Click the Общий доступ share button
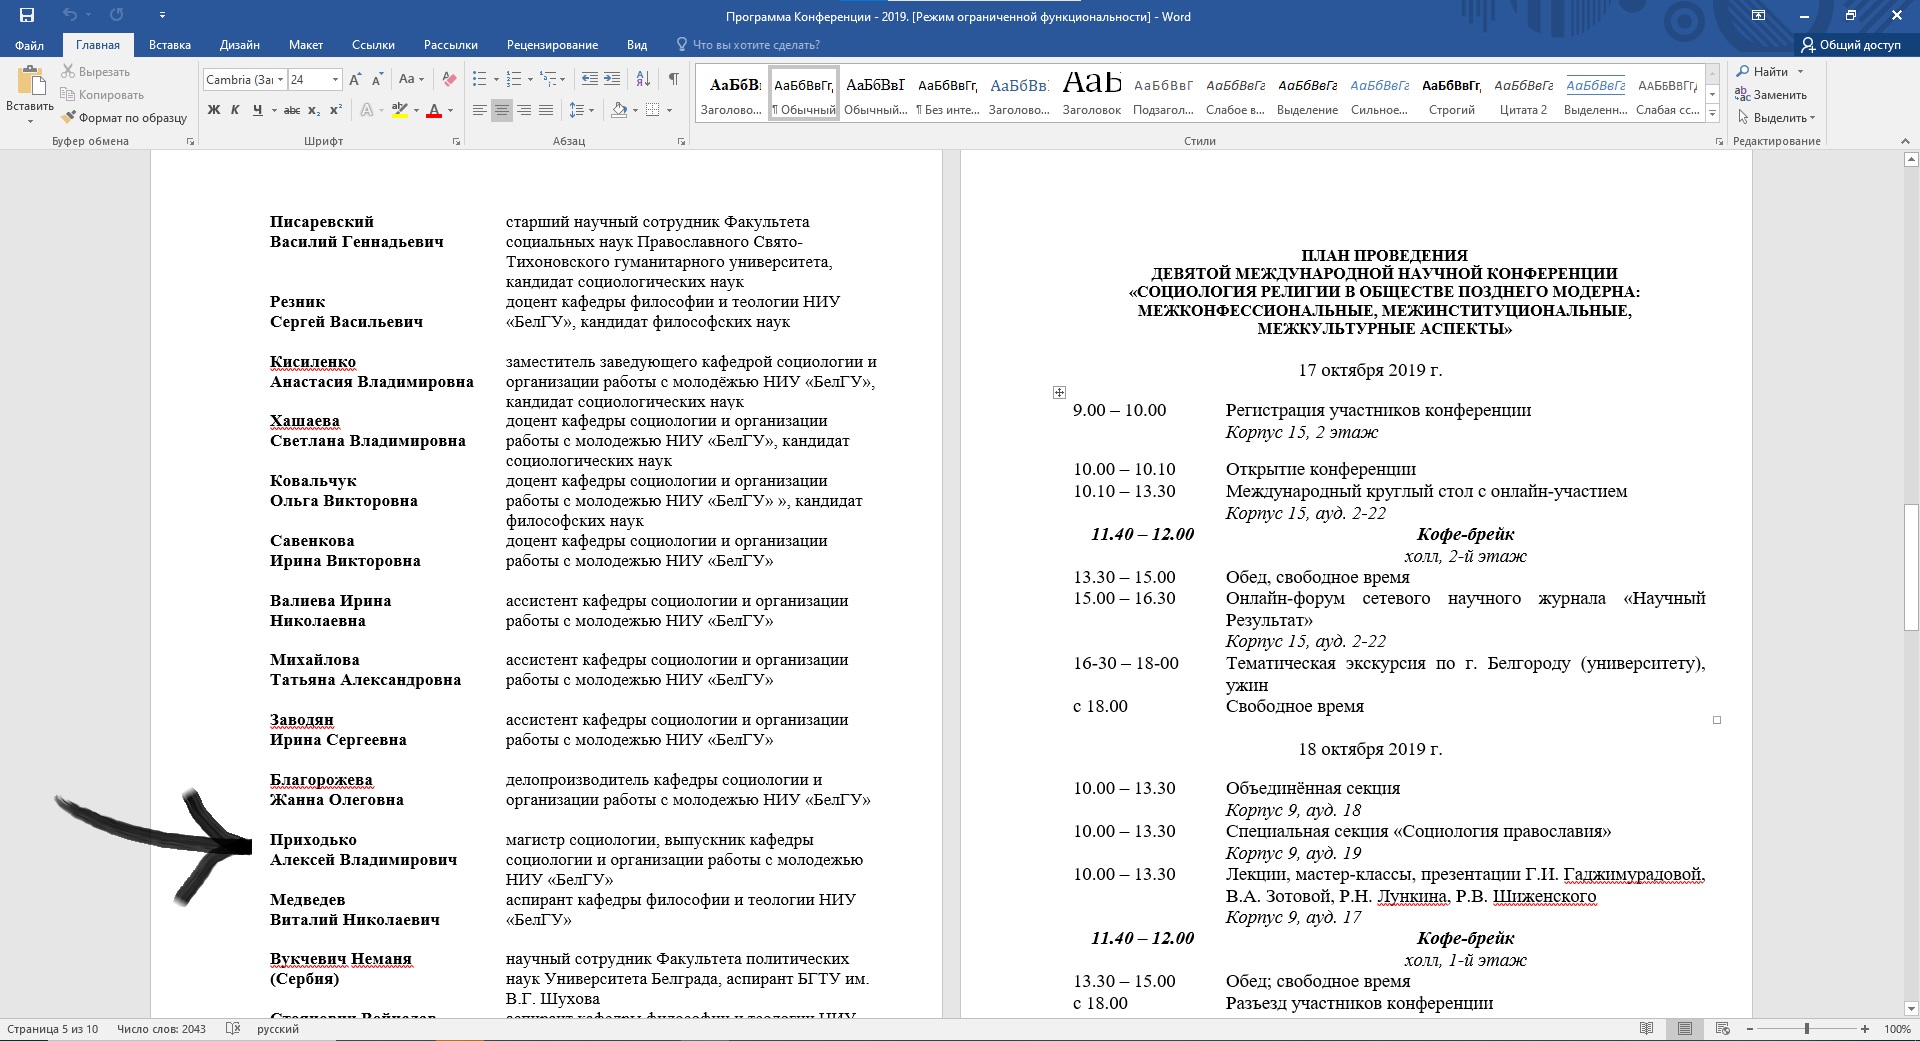The height and width of the screenshot is (1041, 1920). click(x=1850, y=45)
